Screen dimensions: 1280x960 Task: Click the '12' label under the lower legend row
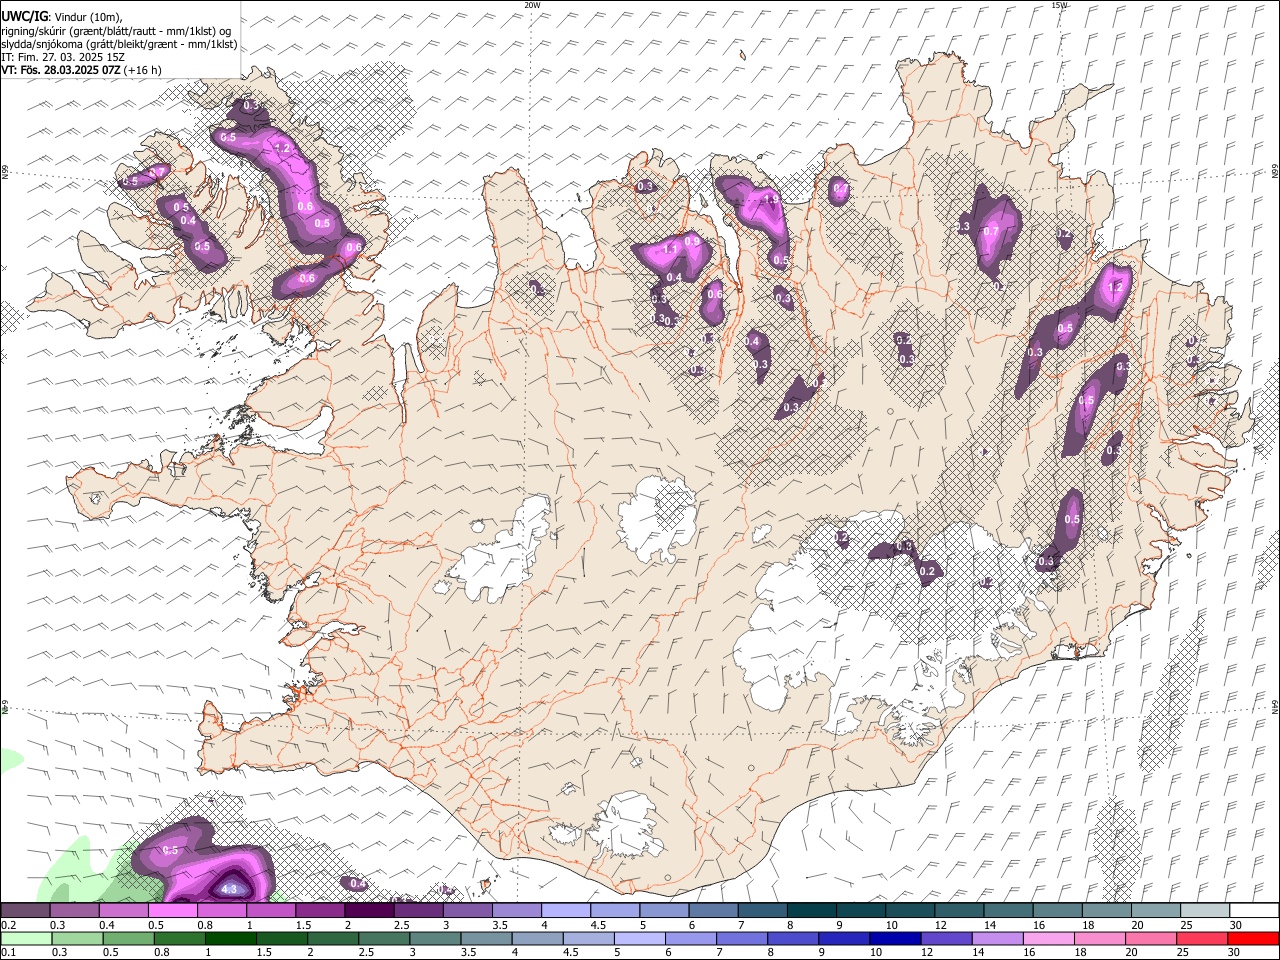click(928, 952)
